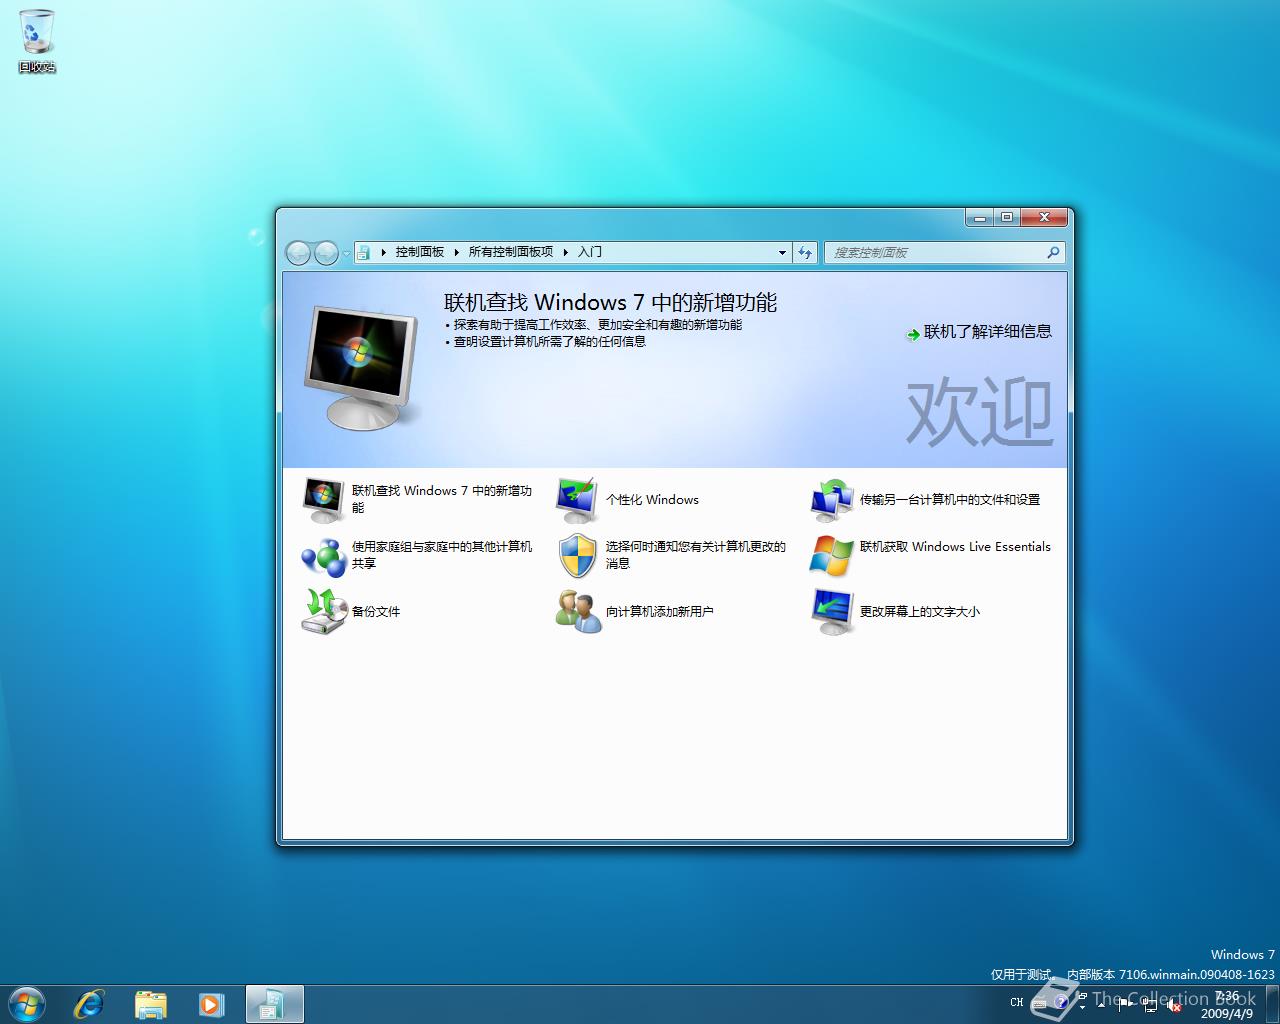The width and height of the screenshot is (1280, 1024).
Task: Open 选择何时通知您有关计算机更改的消息
Action: pos(696,555)
